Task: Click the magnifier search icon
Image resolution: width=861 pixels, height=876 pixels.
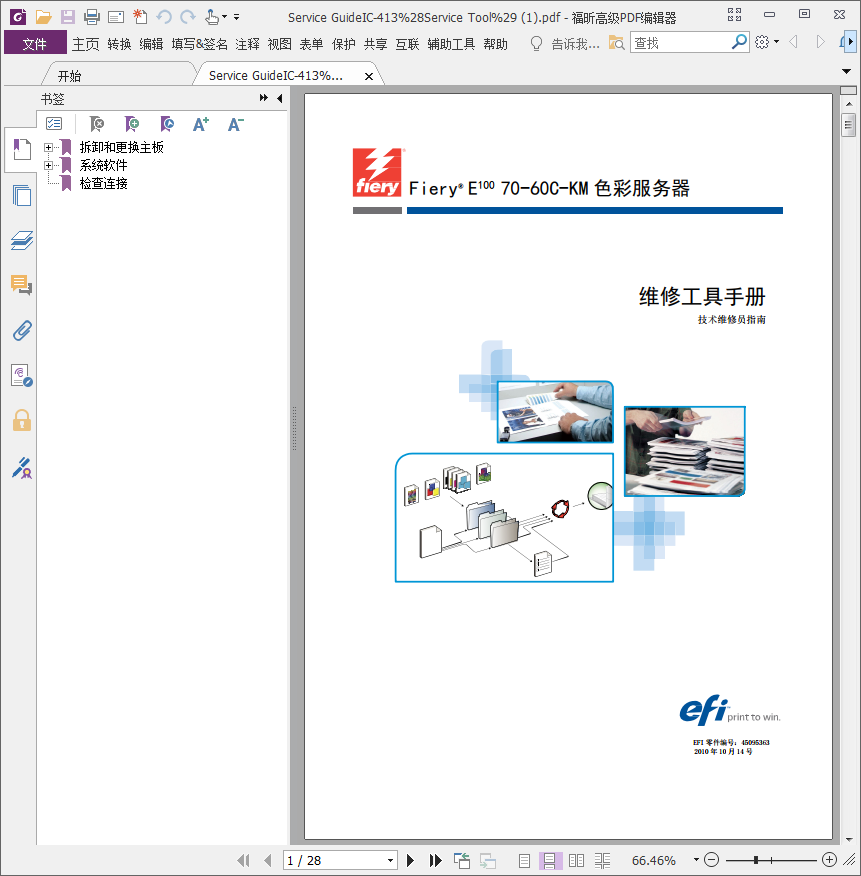Action: [x=739, y=42]
